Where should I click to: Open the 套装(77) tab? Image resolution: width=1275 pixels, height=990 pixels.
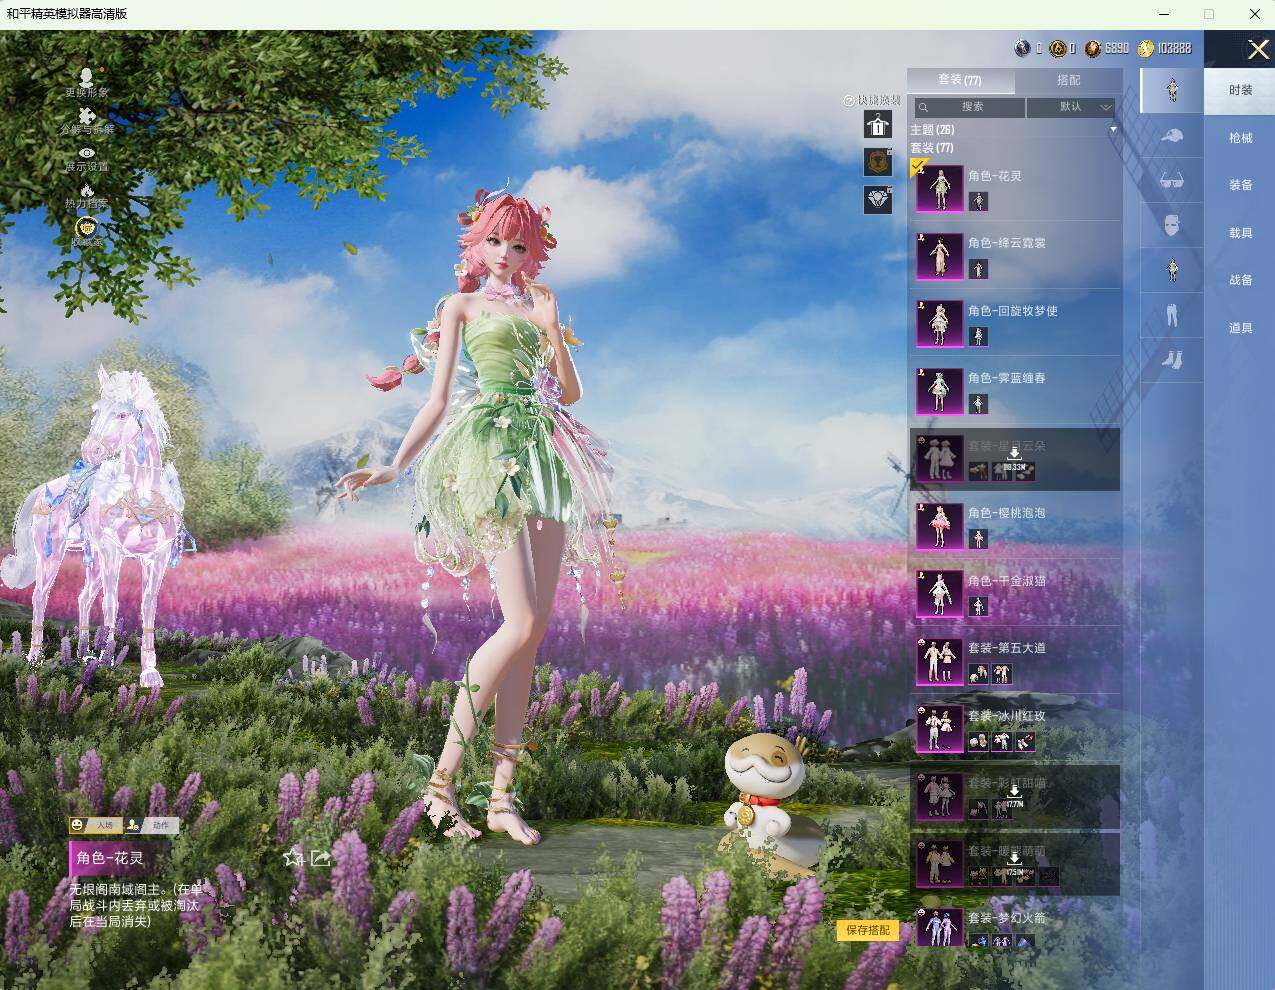tap(960, 80)
